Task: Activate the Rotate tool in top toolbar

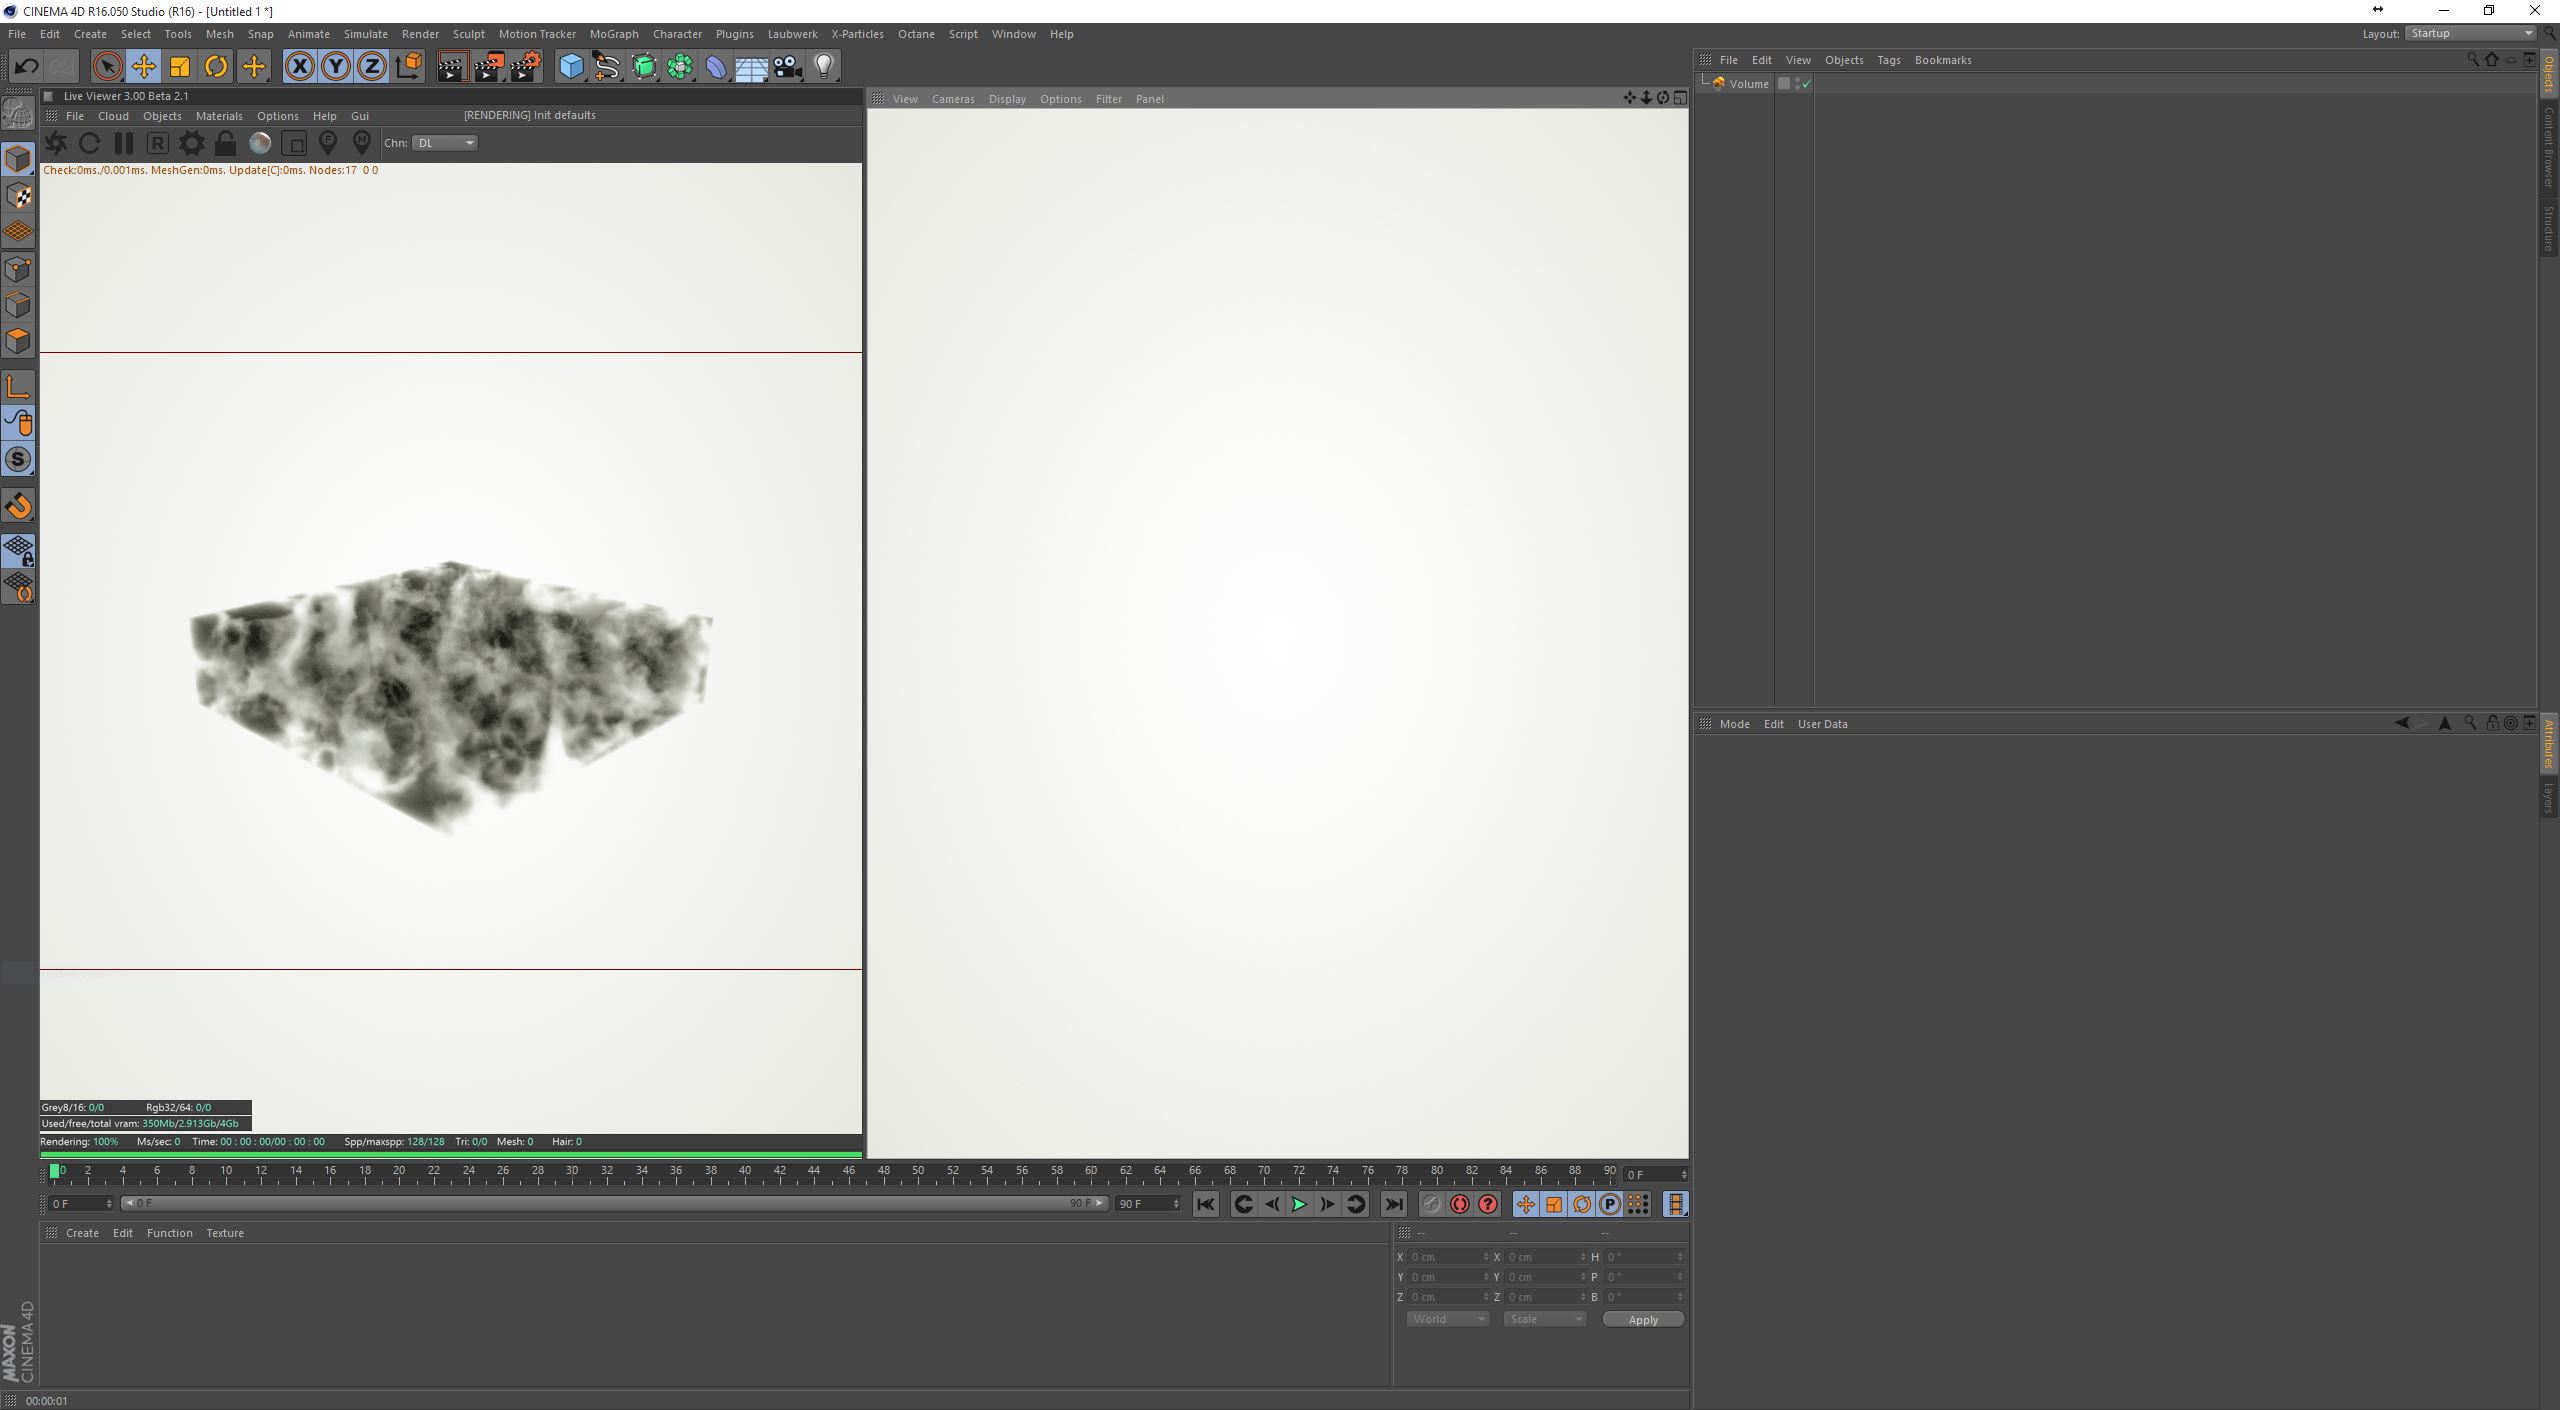Action: click(216, 67)
